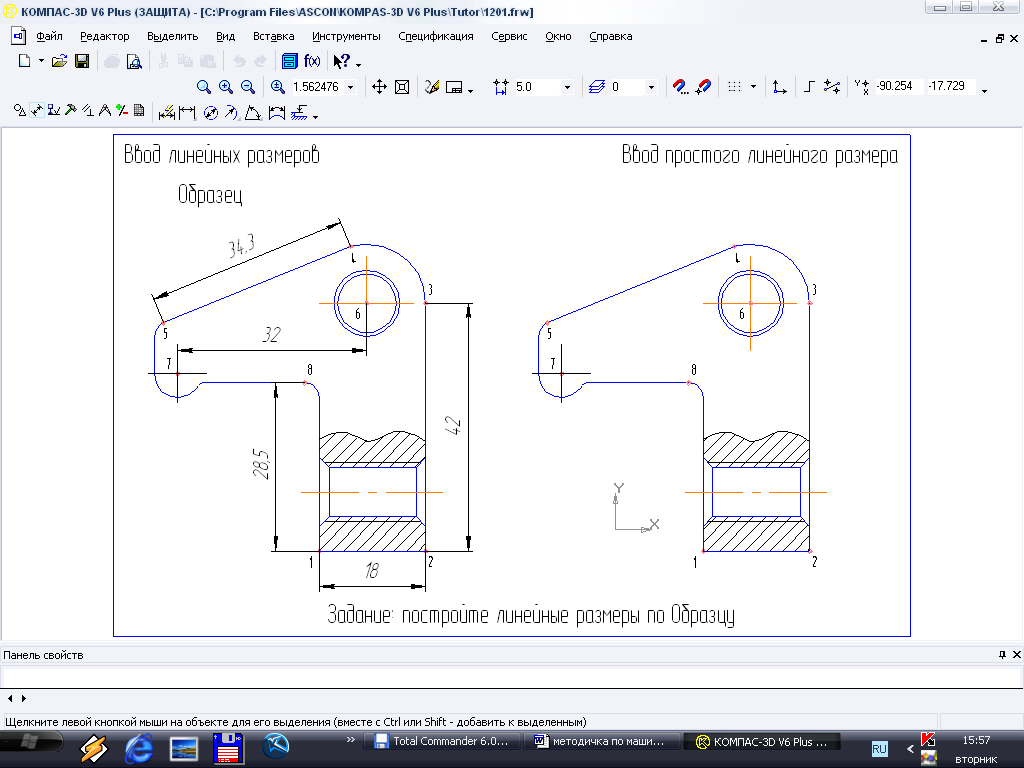This screenshot has width=1024, height=768.
Task: Open the layers manager icon
Action: pyautogui.click(x=597, y=87)
